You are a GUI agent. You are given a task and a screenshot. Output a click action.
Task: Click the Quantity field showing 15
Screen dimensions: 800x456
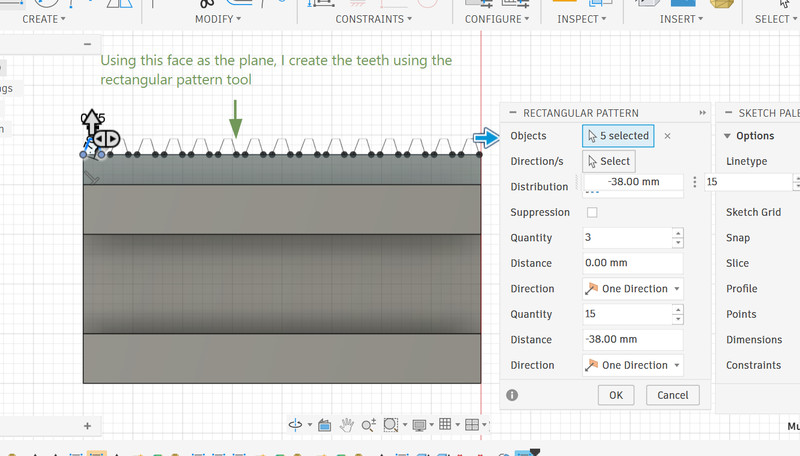(627, 314)
